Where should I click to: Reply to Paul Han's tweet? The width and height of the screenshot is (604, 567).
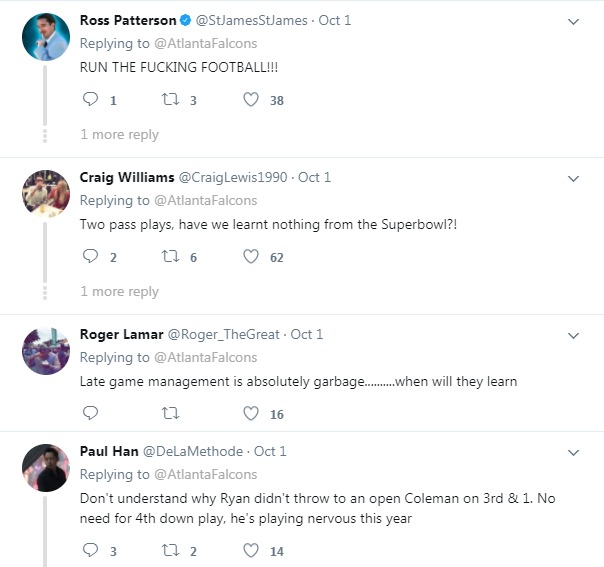point(90,550)
